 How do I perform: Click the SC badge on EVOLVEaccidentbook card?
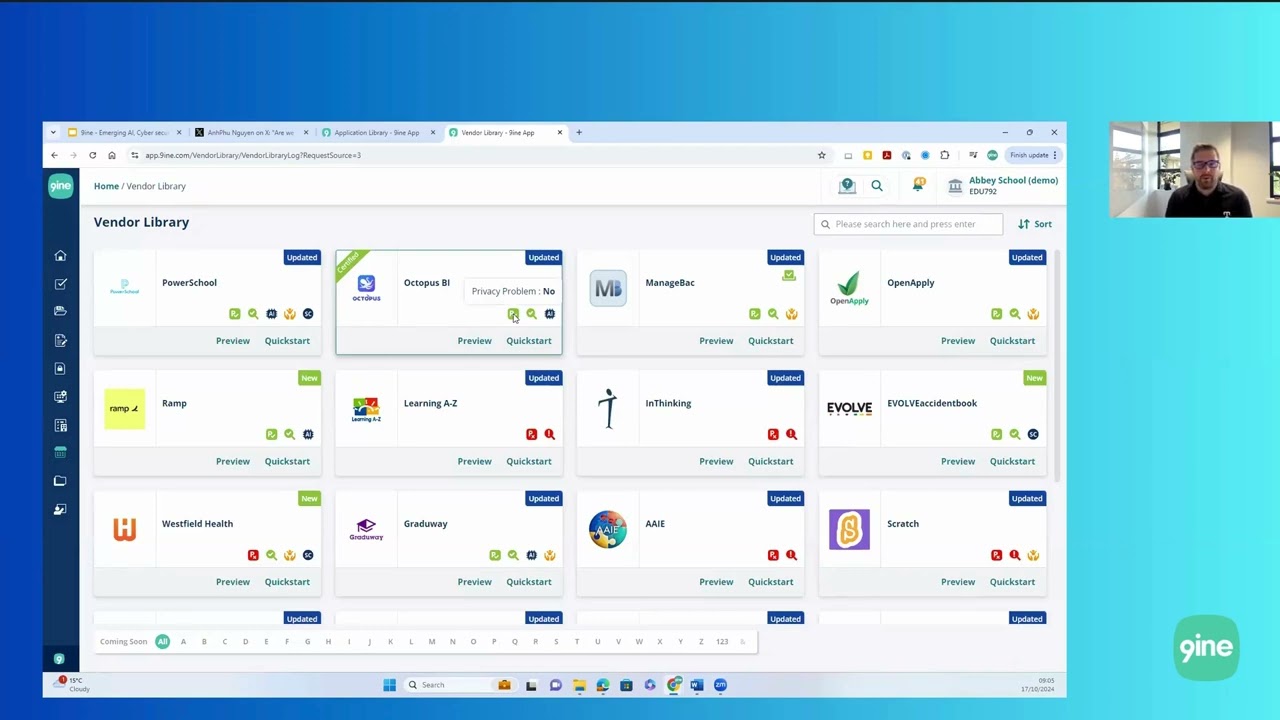tap(1033, 434)
